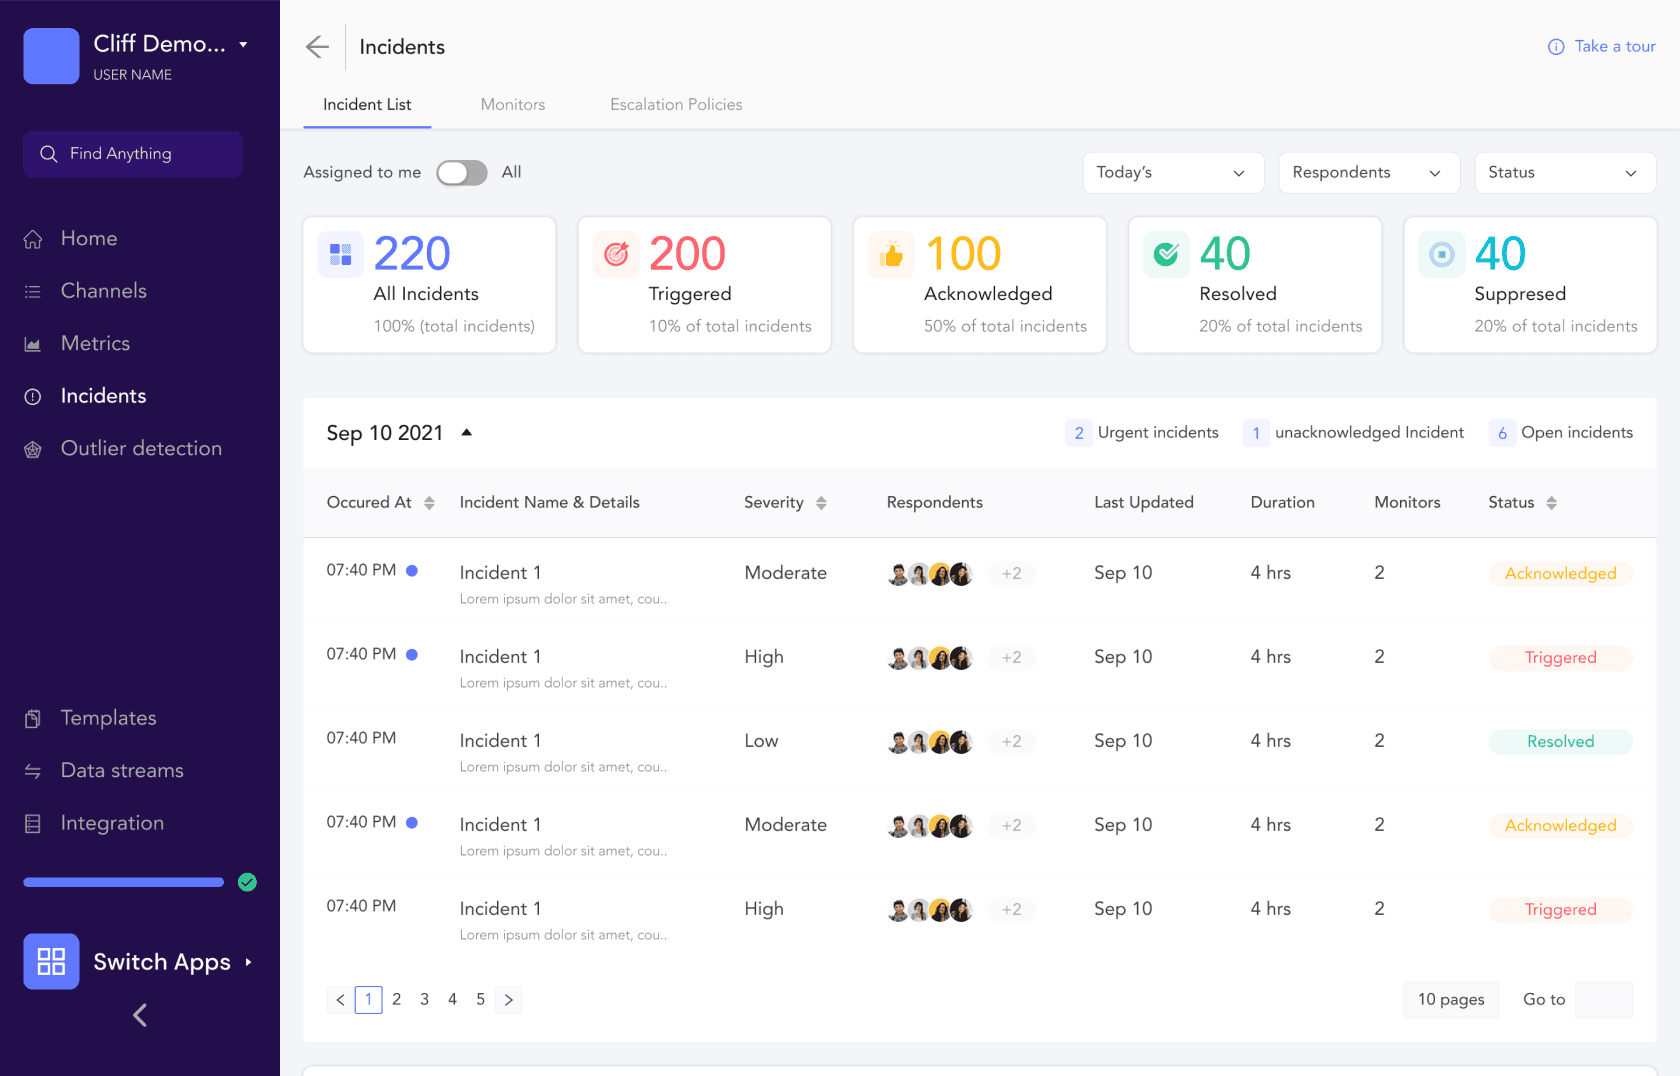Select current page 1 in pagination
1680x1076 pixels.
point(369,1000)
